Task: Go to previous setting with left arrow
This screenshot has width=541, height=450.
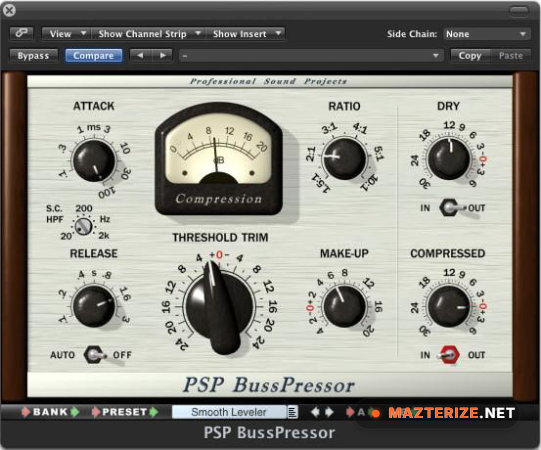Action: [140, 56]
